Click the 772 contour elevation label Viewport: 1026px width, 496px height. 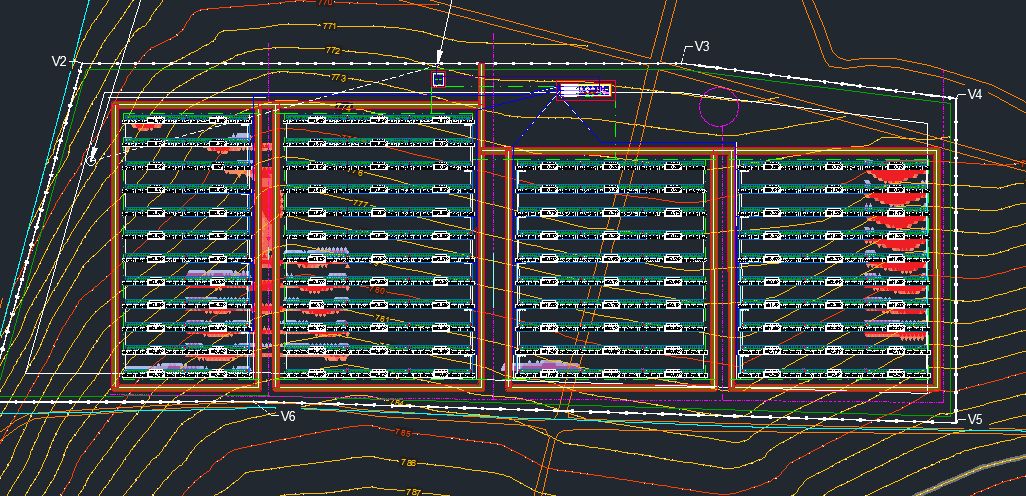[x=332, y=51]
